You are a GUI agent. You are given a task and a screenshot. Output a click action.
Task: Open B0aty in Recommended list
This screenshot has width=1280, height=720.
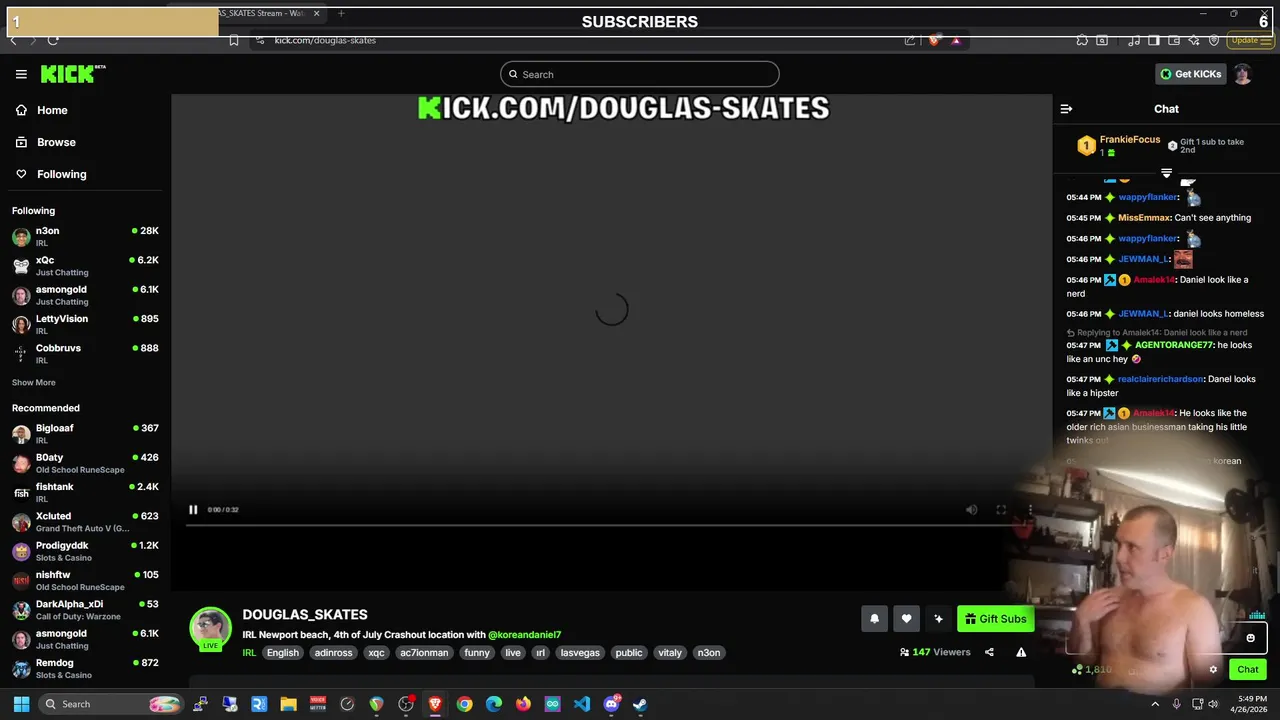(85, 463)
